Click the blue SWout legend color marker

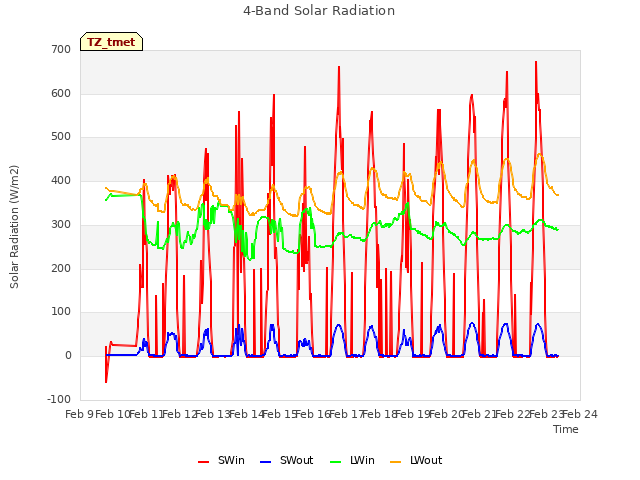click(x=265, y=462)
